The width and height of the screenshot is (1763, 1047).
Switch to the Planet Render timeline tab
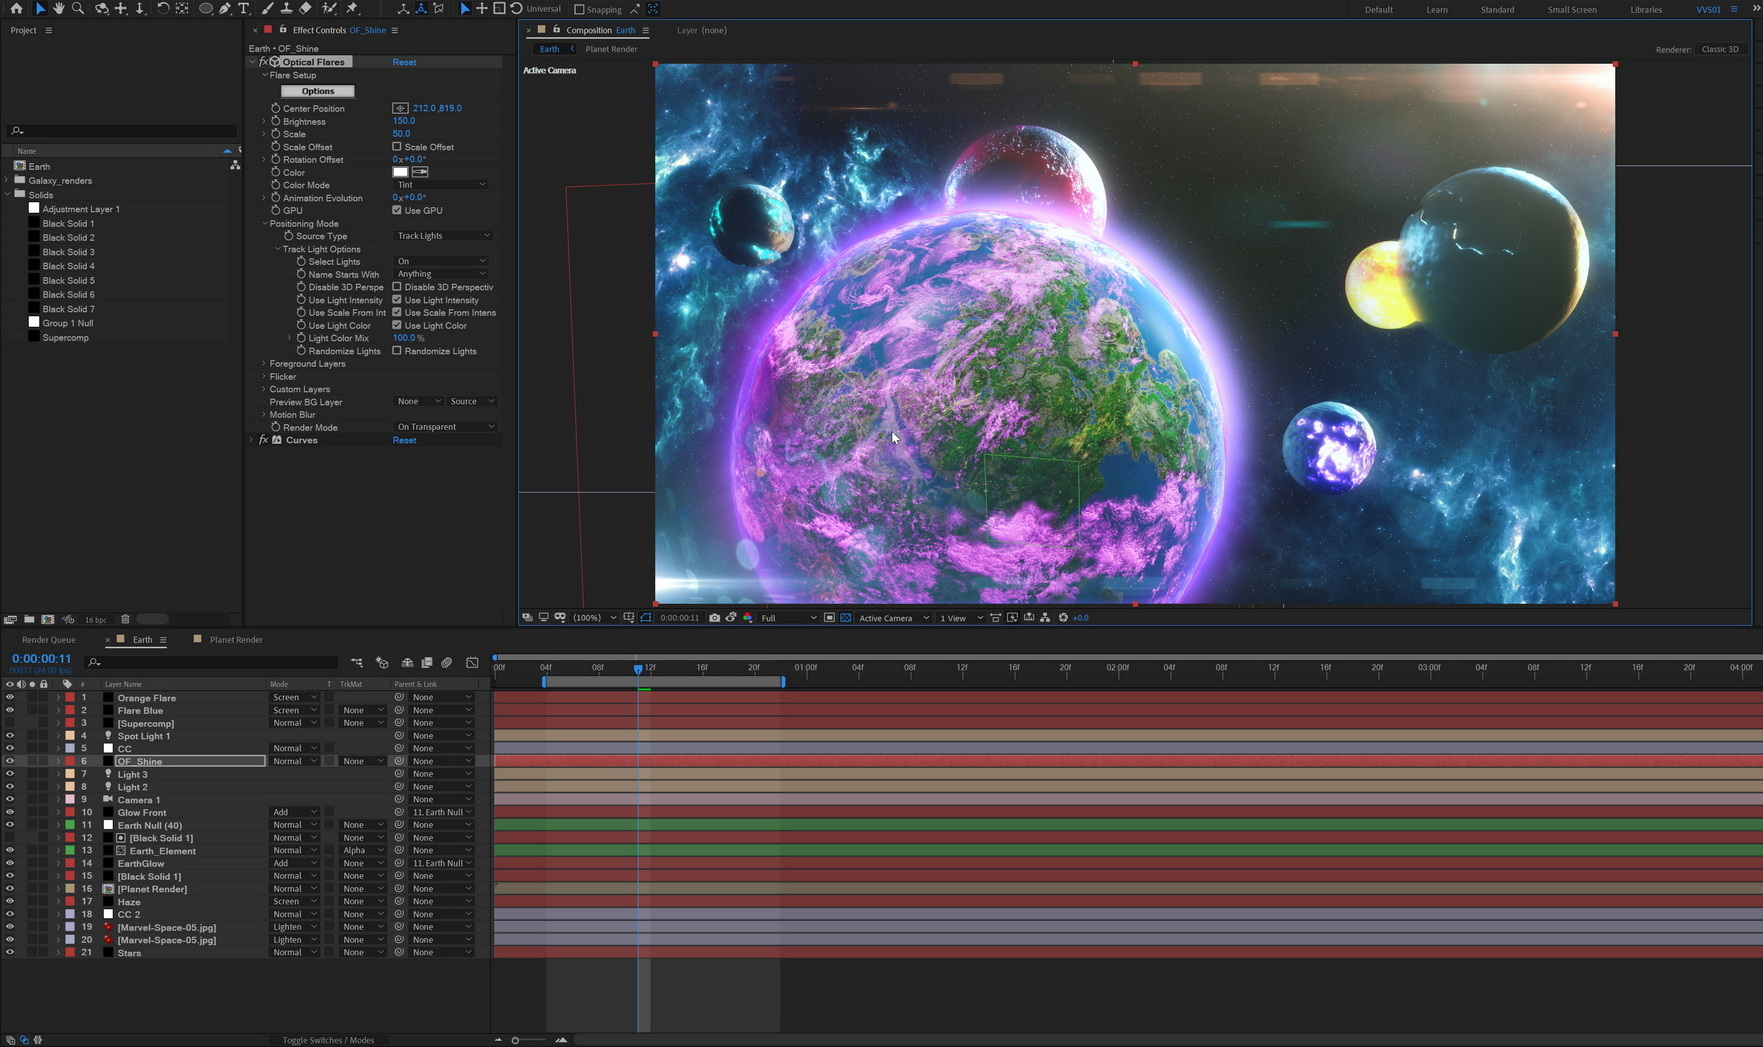(x=236, y=640)
